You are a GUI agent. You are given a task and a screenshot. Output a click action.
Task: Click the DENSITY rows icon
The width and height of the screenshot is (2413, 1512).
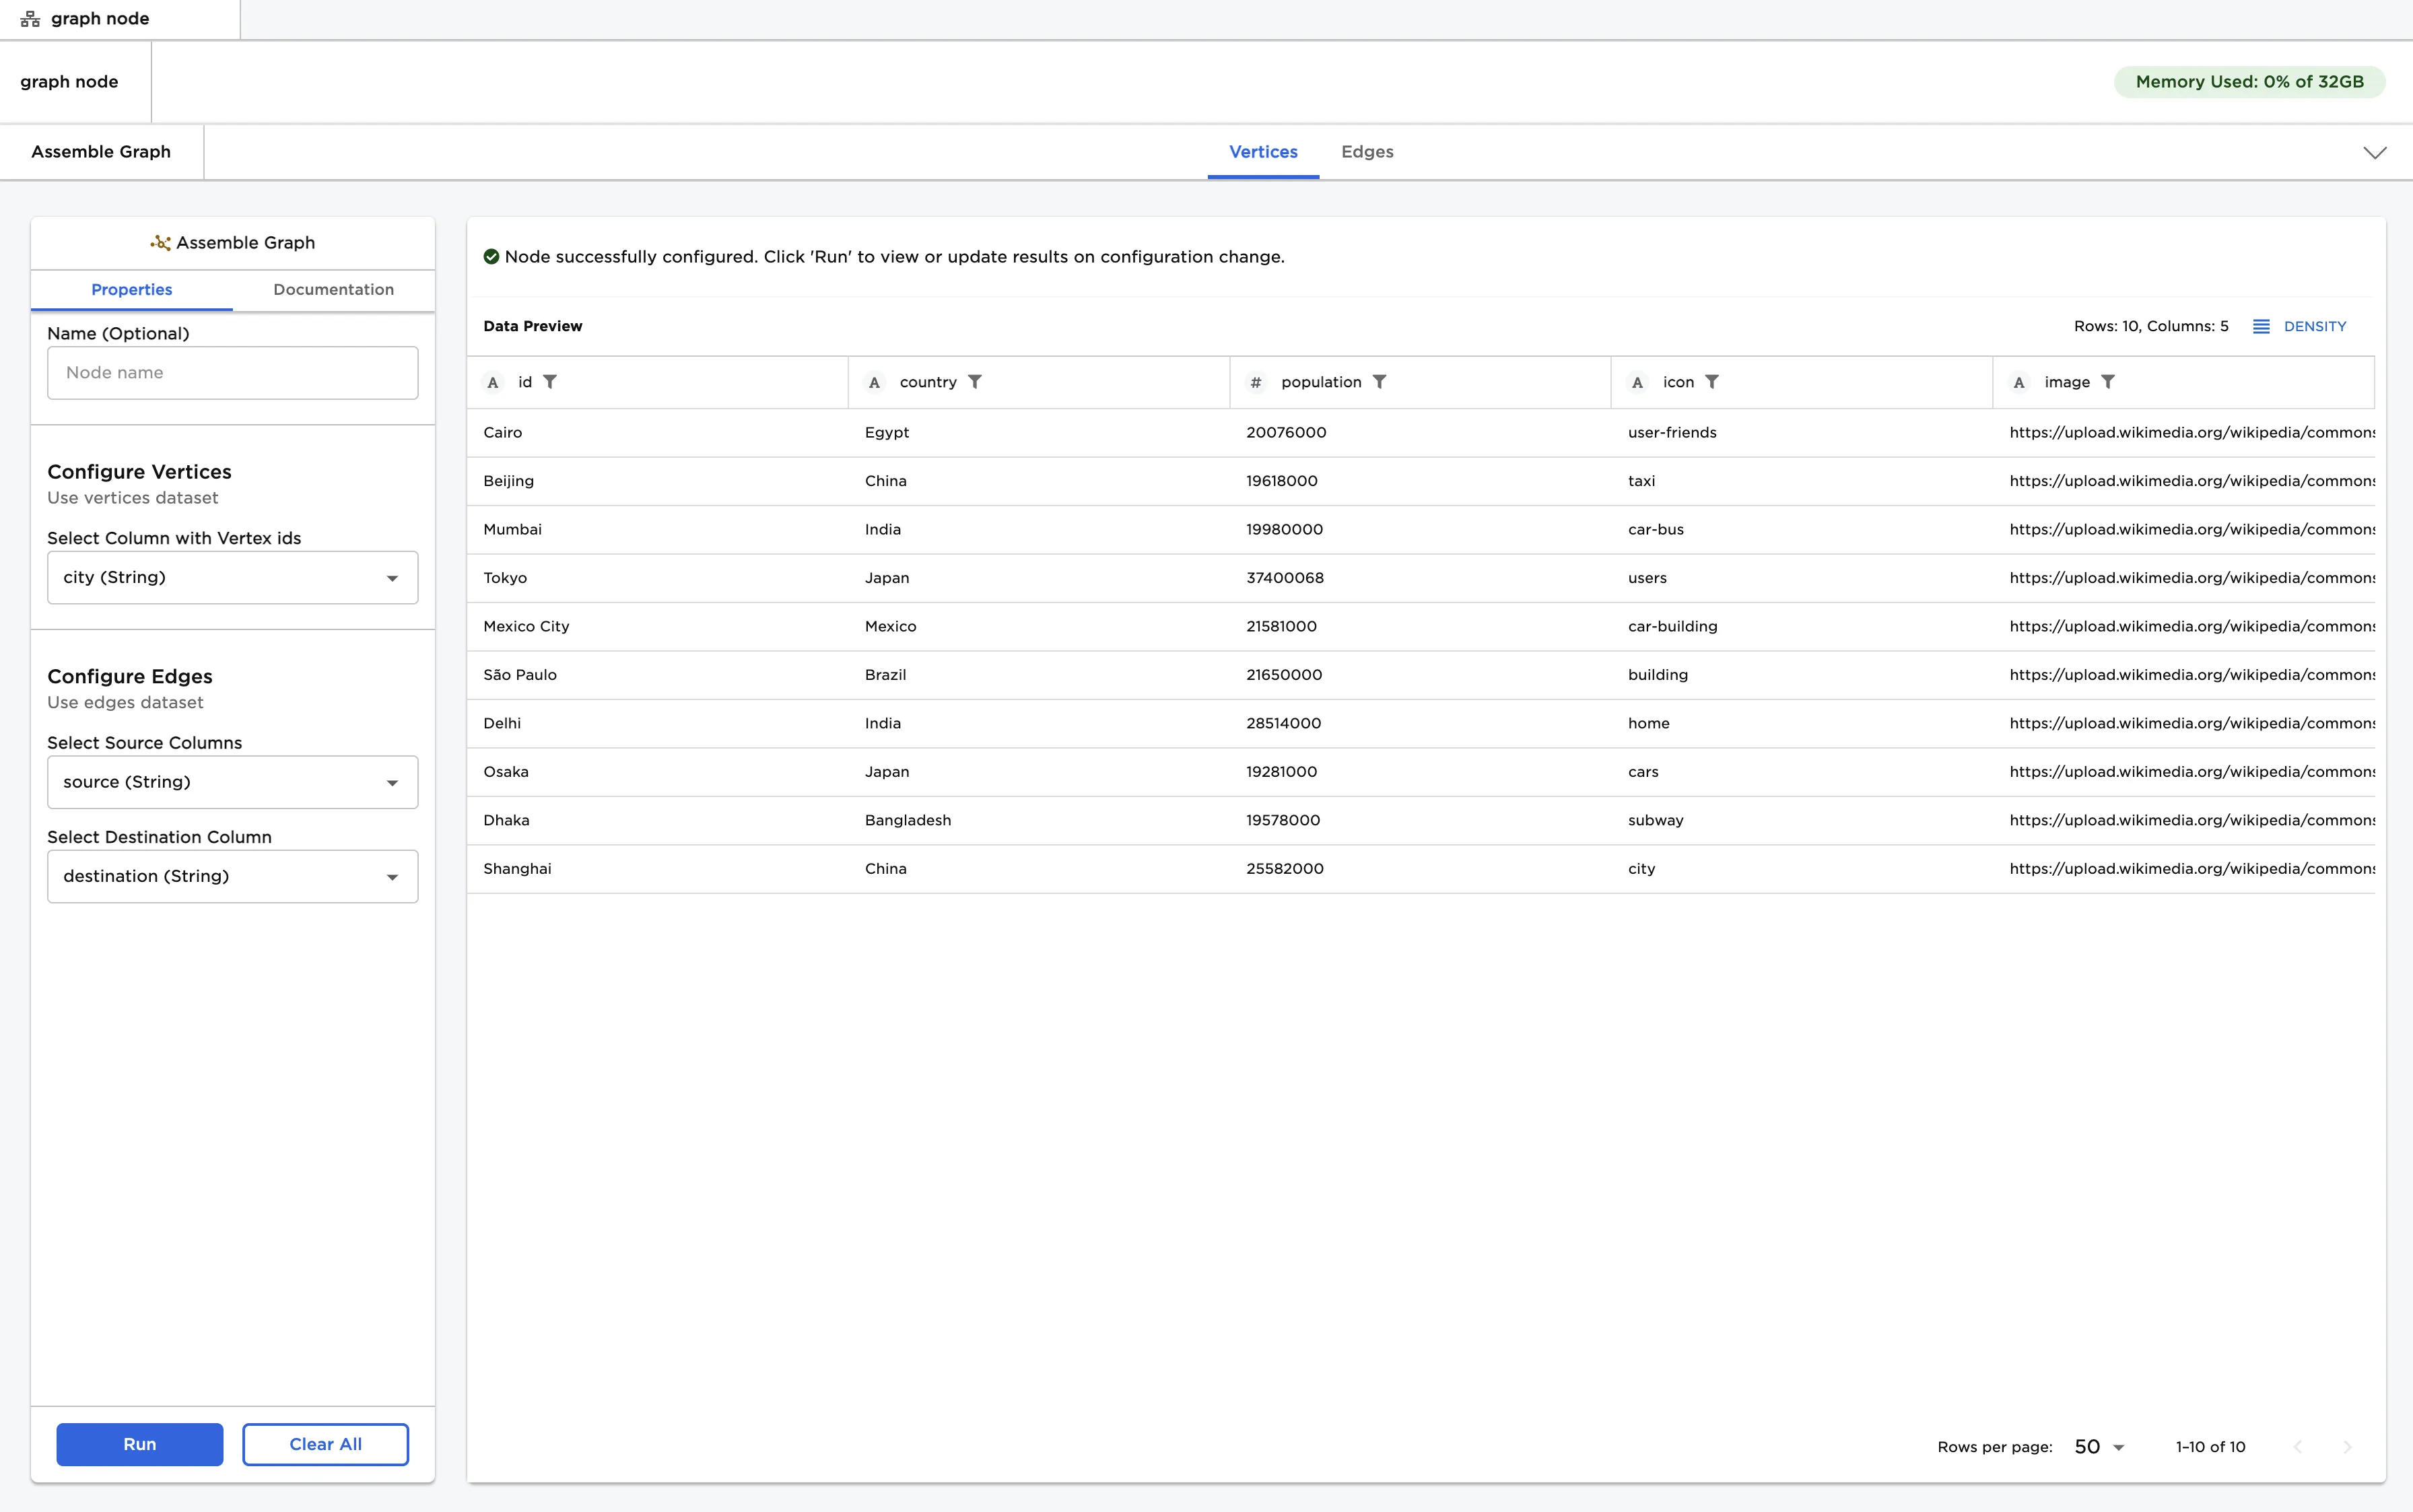2261,327
